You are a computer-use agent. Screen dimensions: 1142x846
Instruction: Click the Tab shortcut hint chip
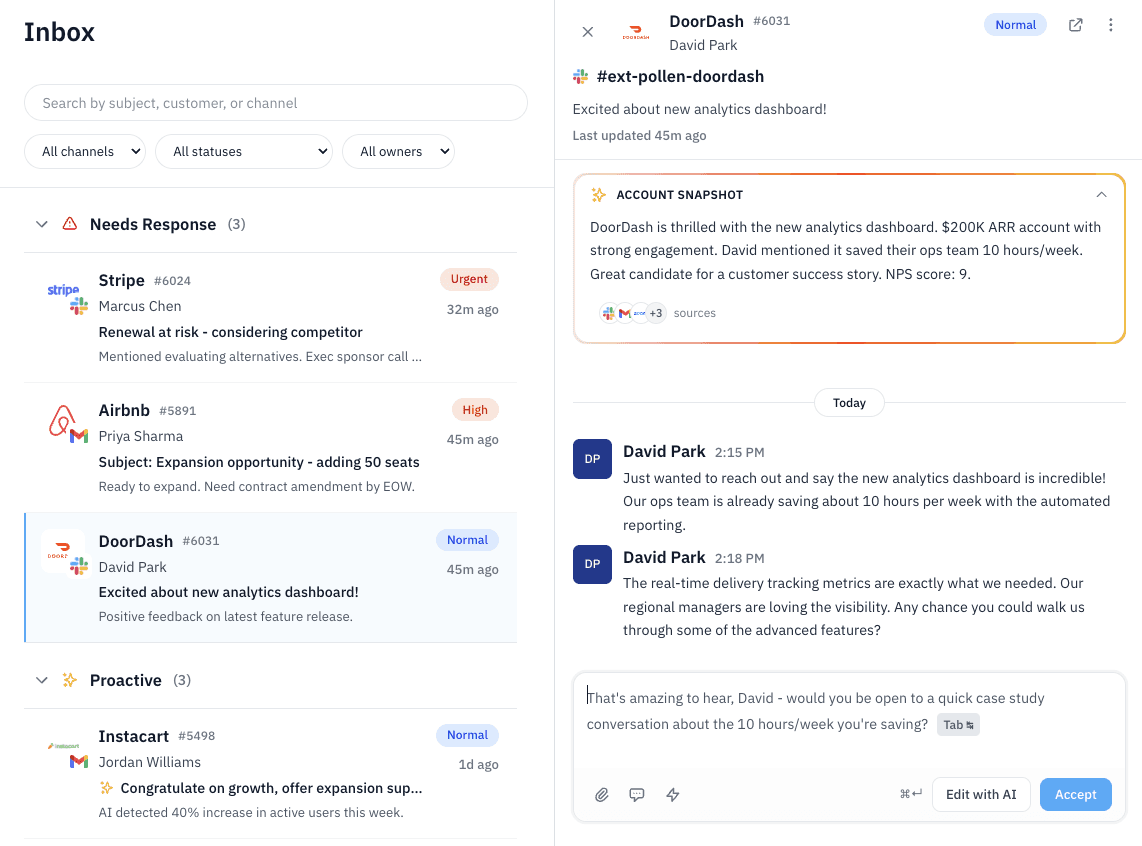[x=958, y=724]
